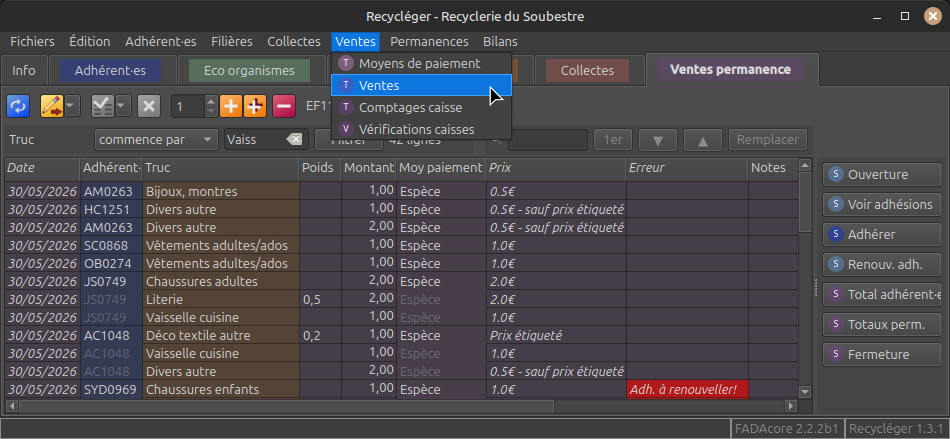
Task: Click the horizontal scrollbar right arrow
Action: point(790,405)
